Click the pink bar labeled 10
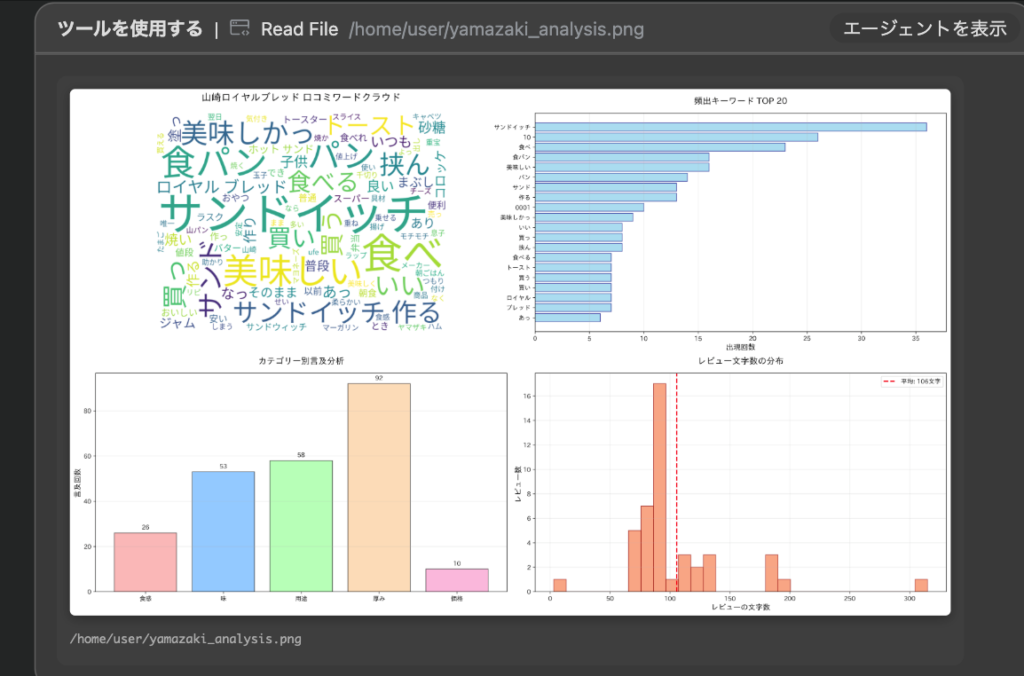The height and width of the screenshot is (676, 1024). click(457, 580)
